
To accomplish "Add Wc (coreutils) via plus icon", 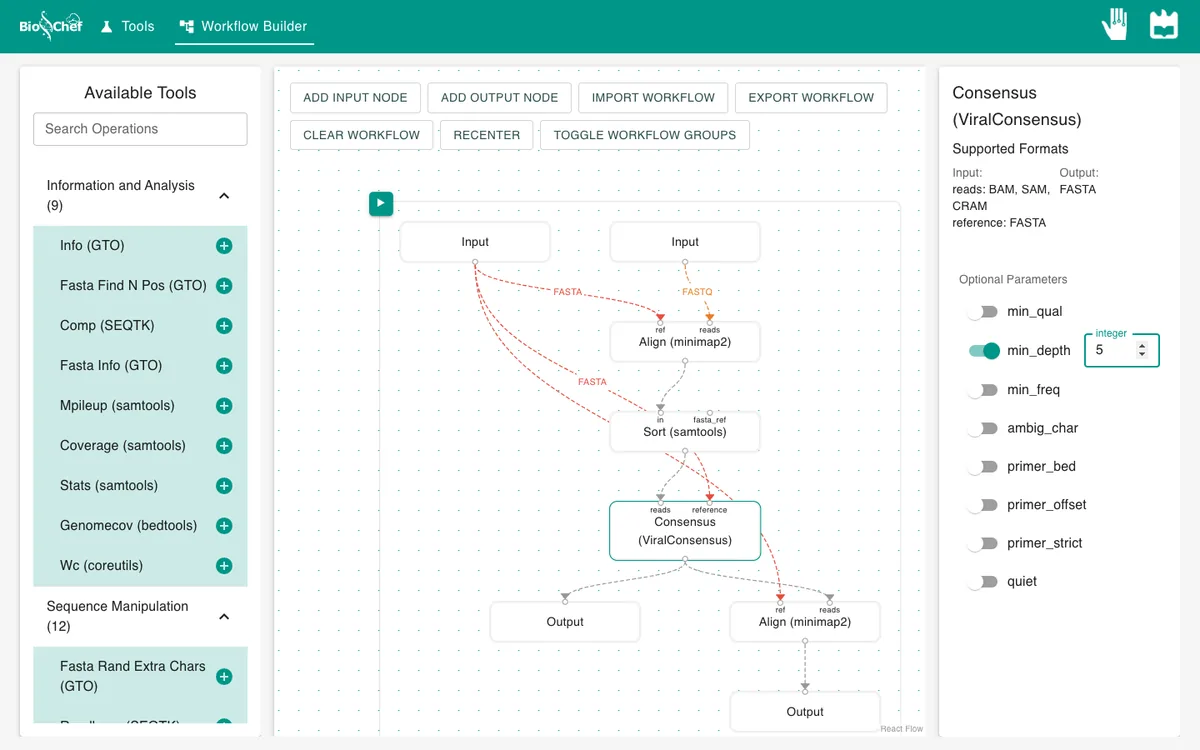I will pyautogui.click(x=224, y=566).
